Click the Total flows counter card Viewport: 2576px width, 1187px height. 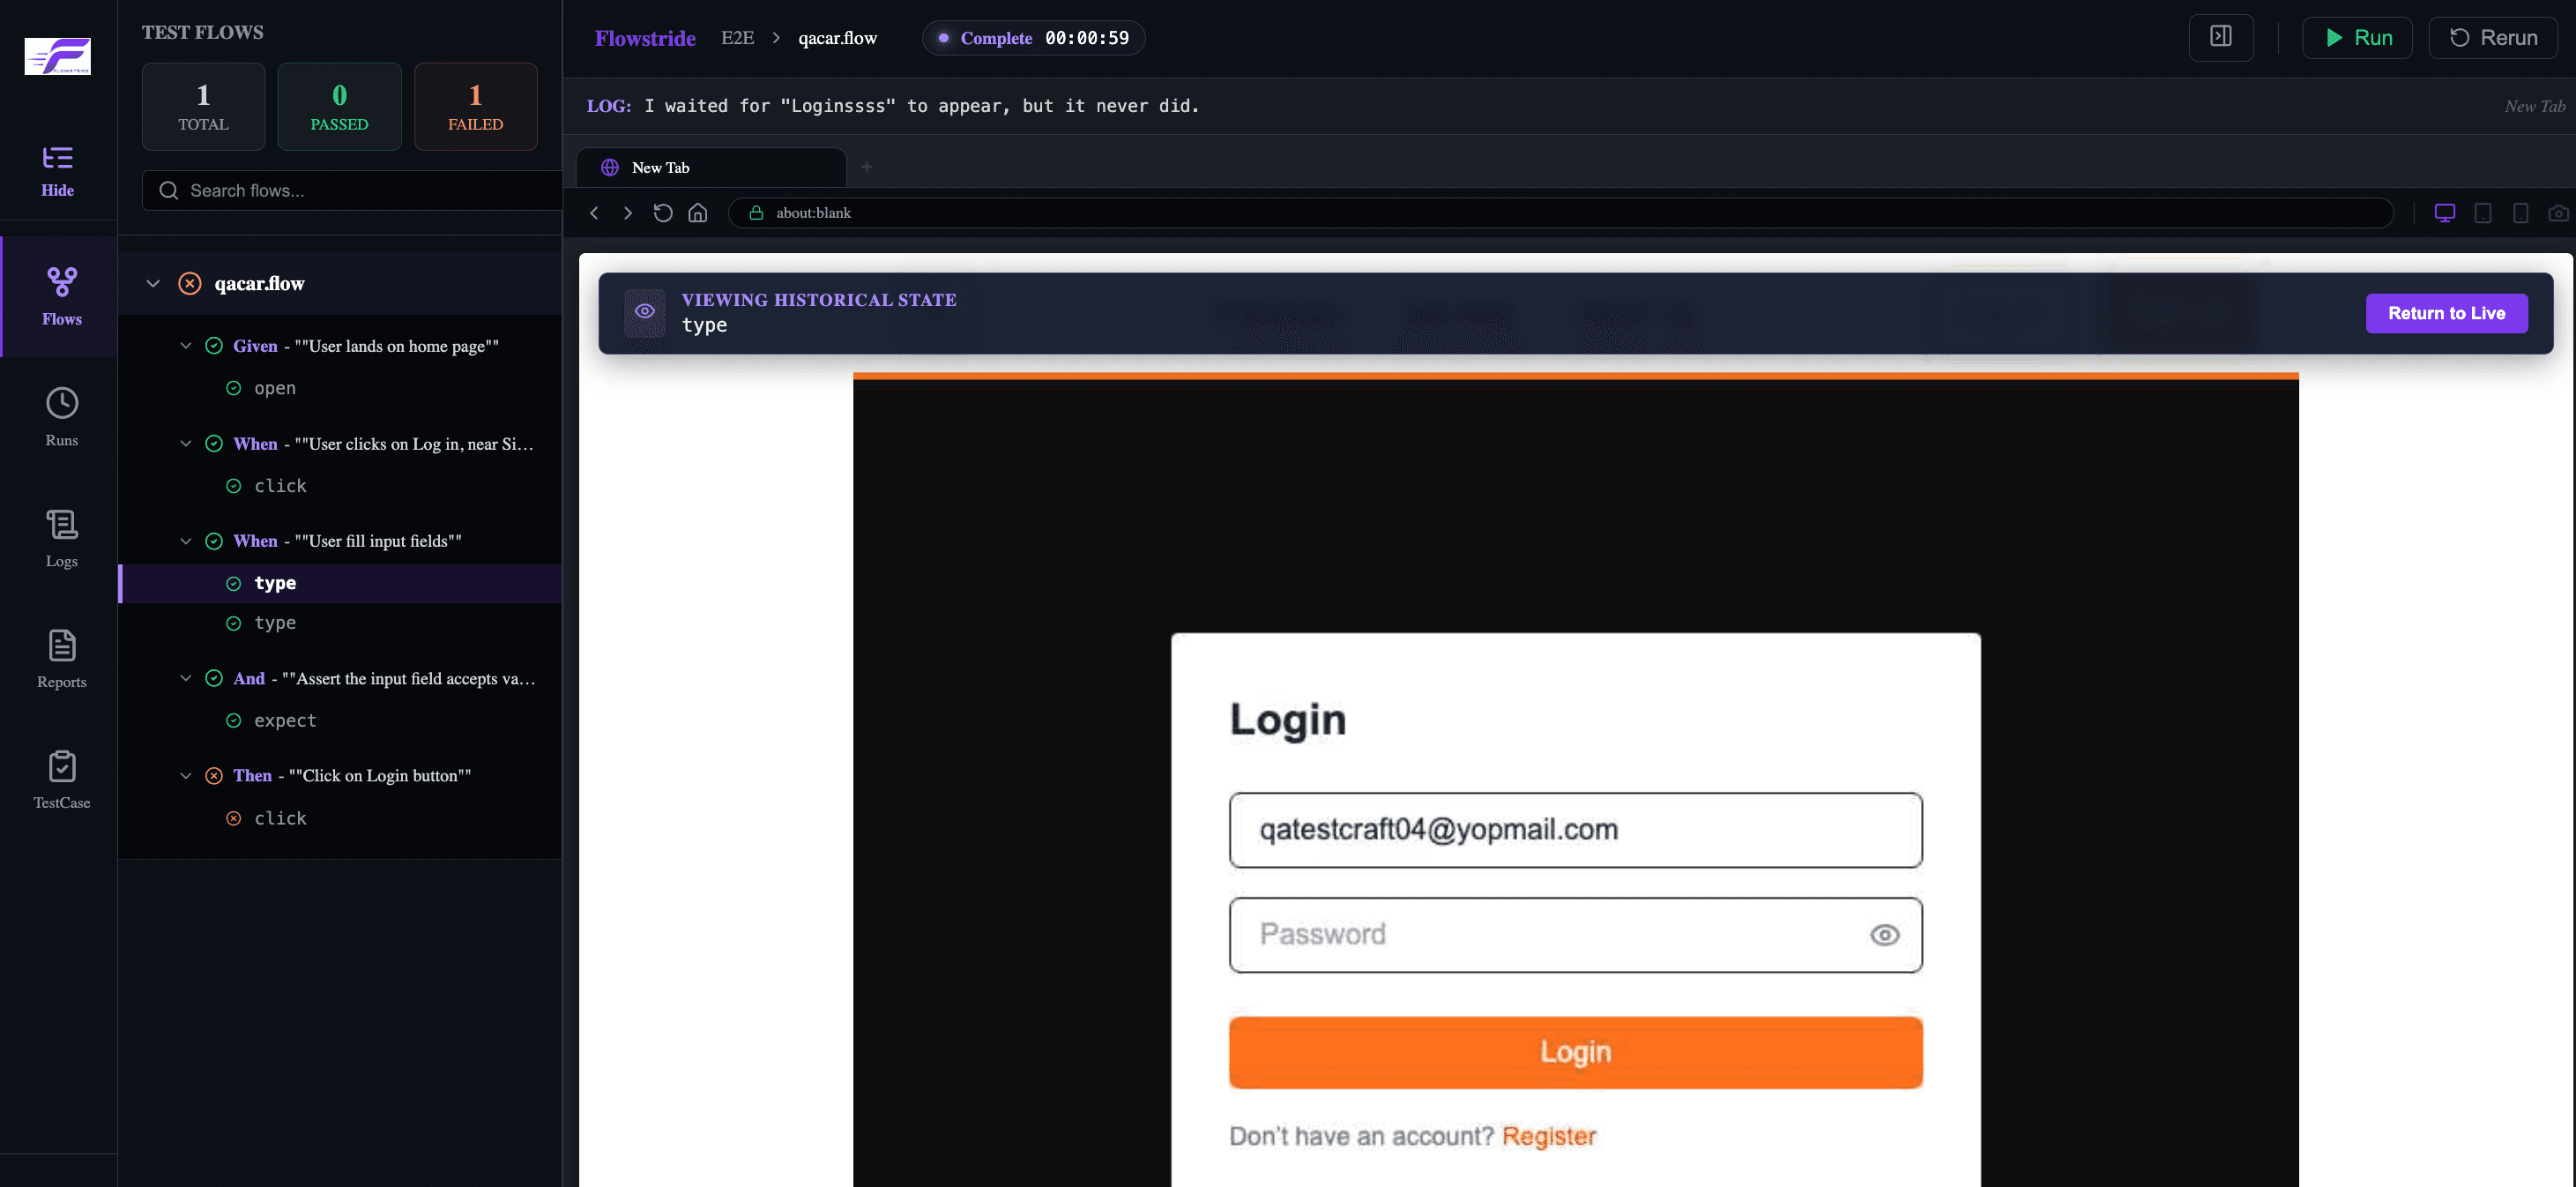point(203,107)
